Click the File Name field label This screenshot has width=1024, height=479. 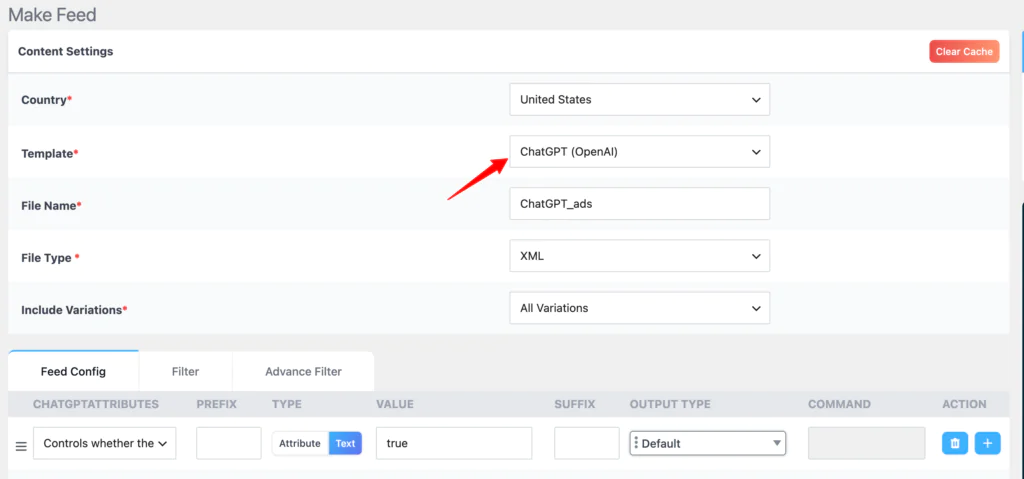pos(52,205)
